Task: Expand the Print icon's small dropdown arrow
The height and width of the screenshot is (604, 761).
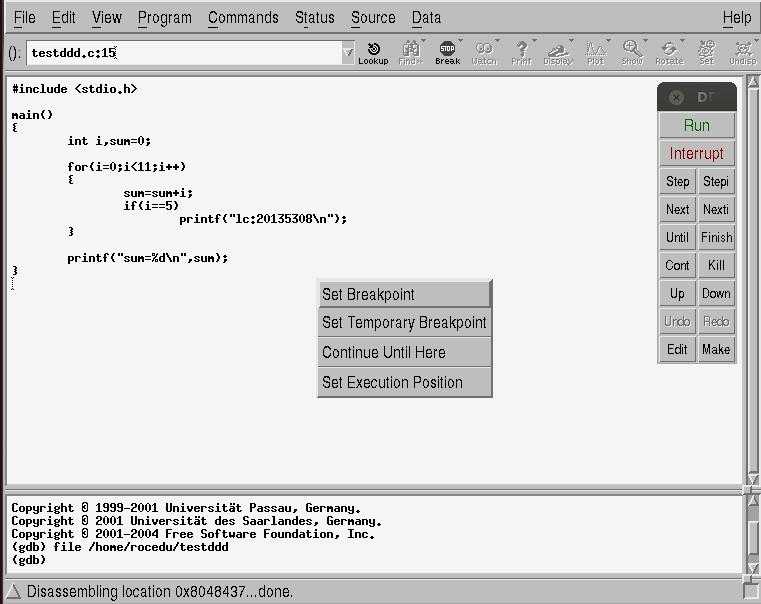Action: tap(534, 41)
